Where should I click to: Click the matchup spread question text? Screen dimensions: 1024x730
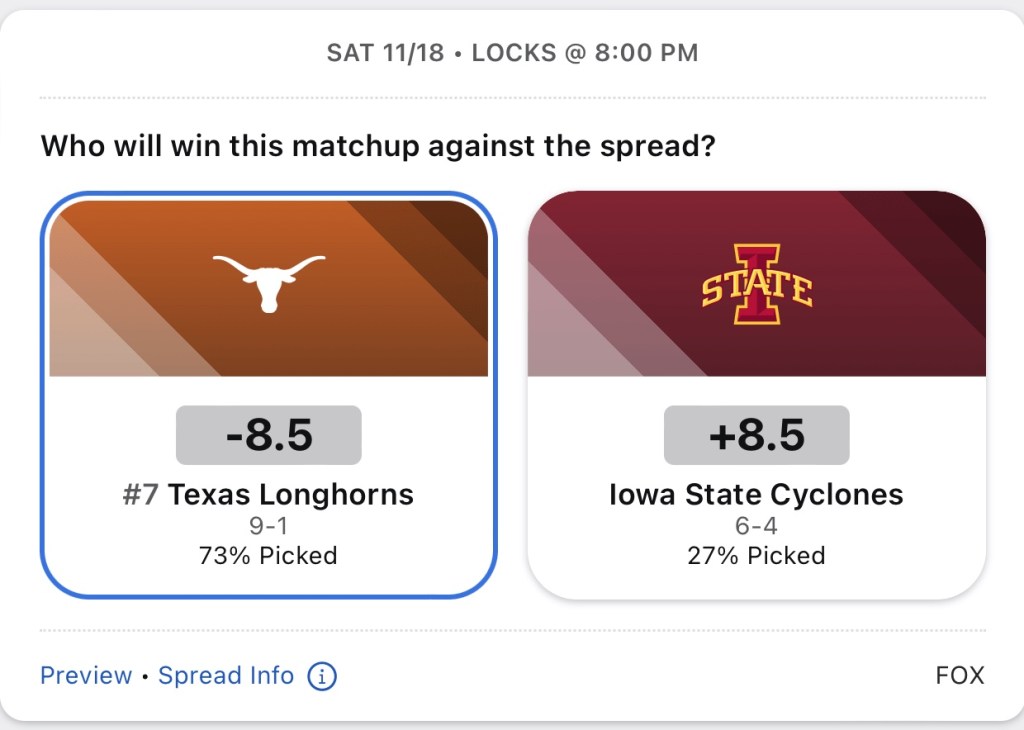(378, 147)
